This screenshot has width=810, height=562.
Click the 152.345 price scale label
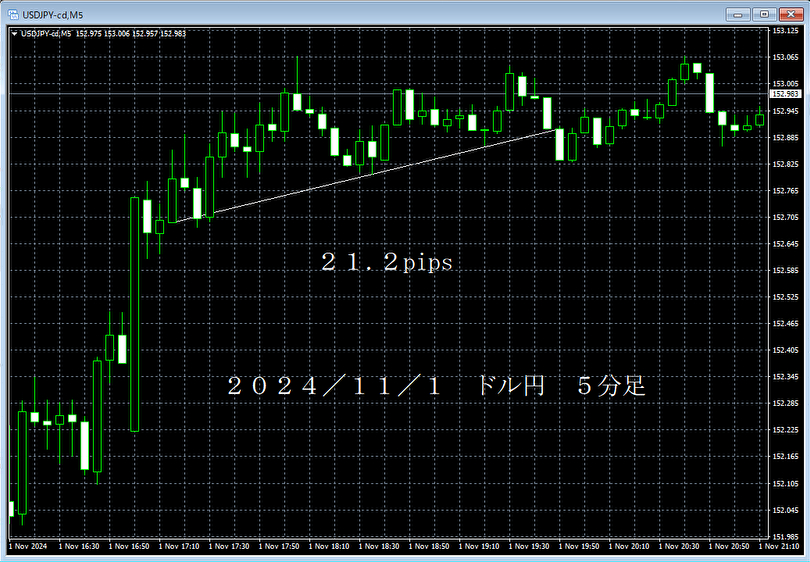coord(785,377)
